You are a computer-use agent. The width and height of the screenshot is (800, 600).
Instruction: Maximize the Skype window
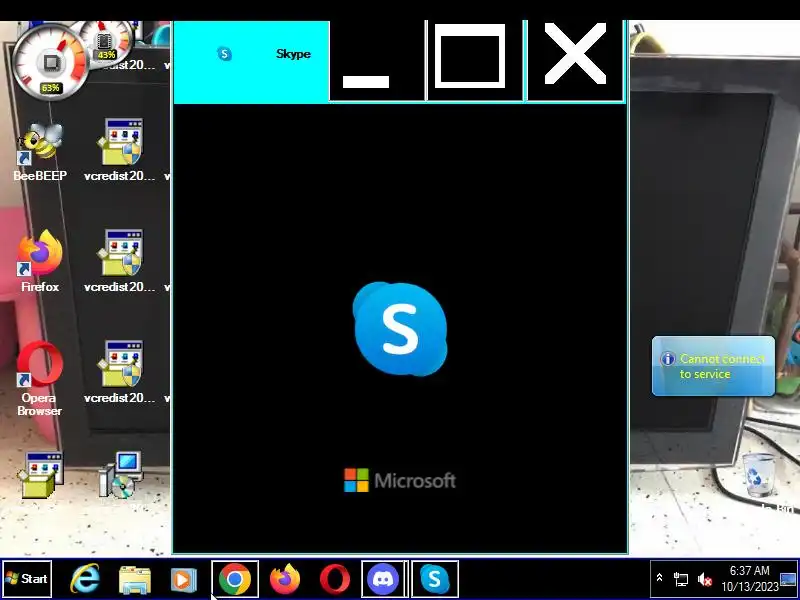[474, 61]
